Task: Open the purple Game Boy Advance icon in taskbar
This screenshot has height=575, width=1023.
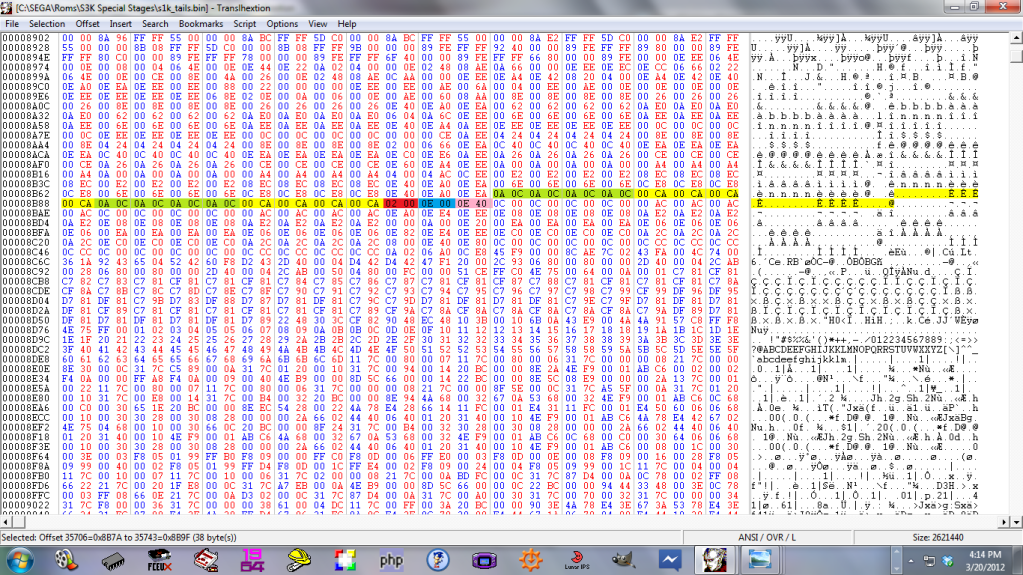Action: (x=484, y=561)
